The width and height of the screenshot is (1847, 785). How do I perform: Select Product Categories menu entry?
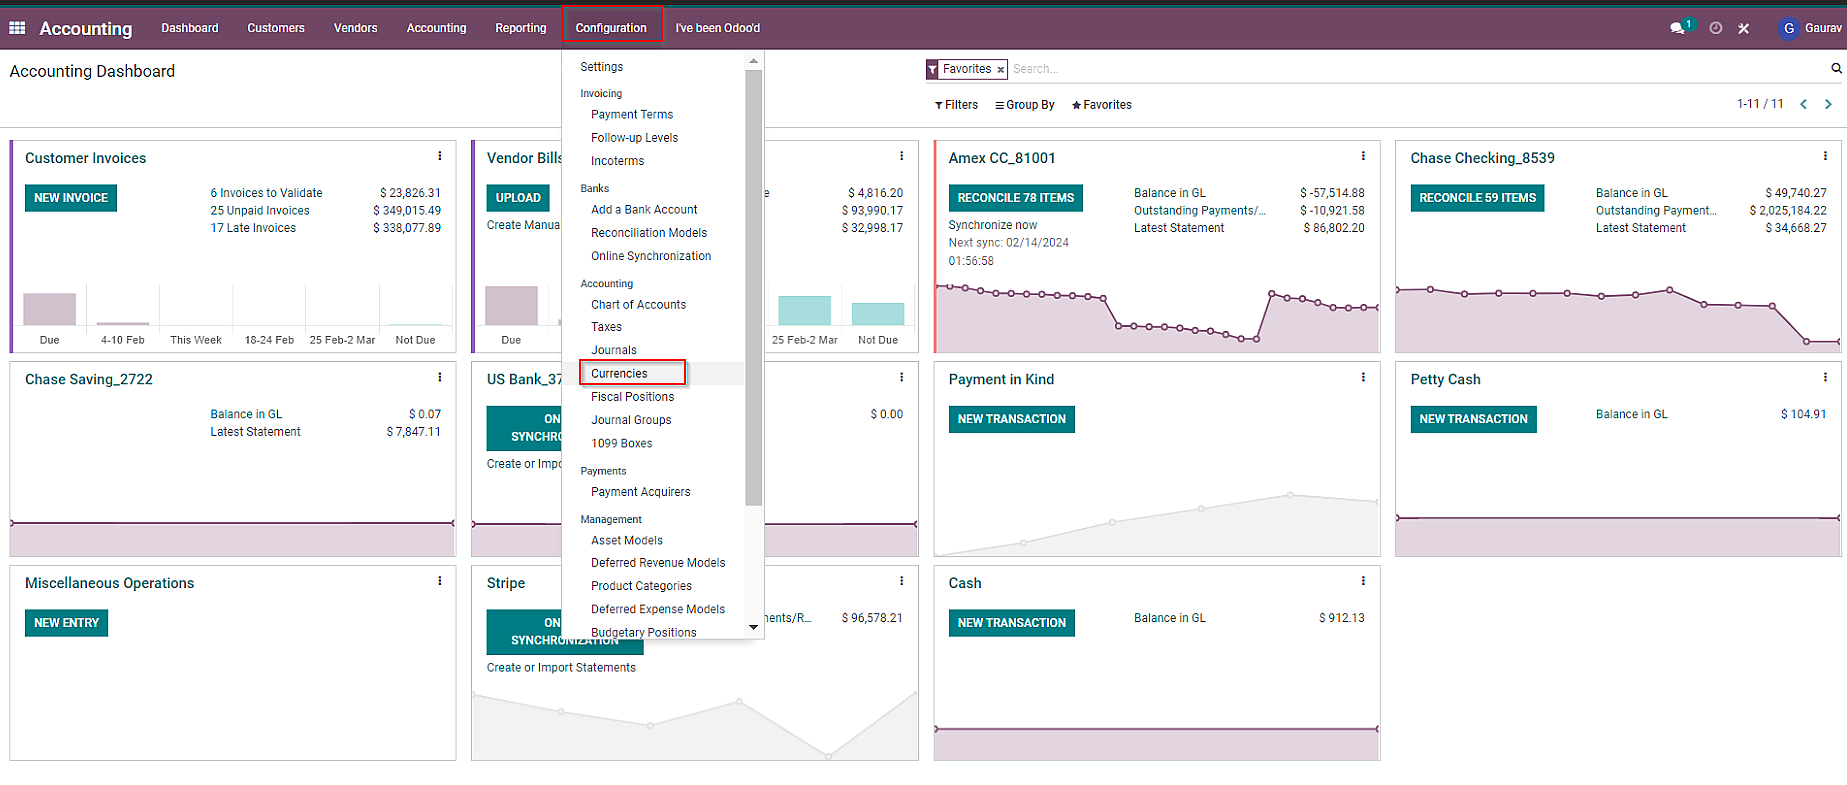(641, 586)
